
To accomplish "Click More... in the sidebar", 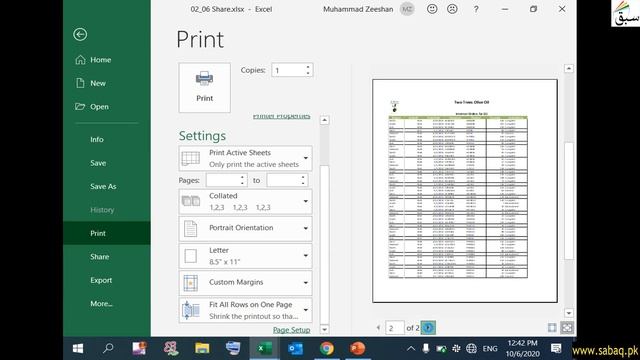I will [101, 304].
